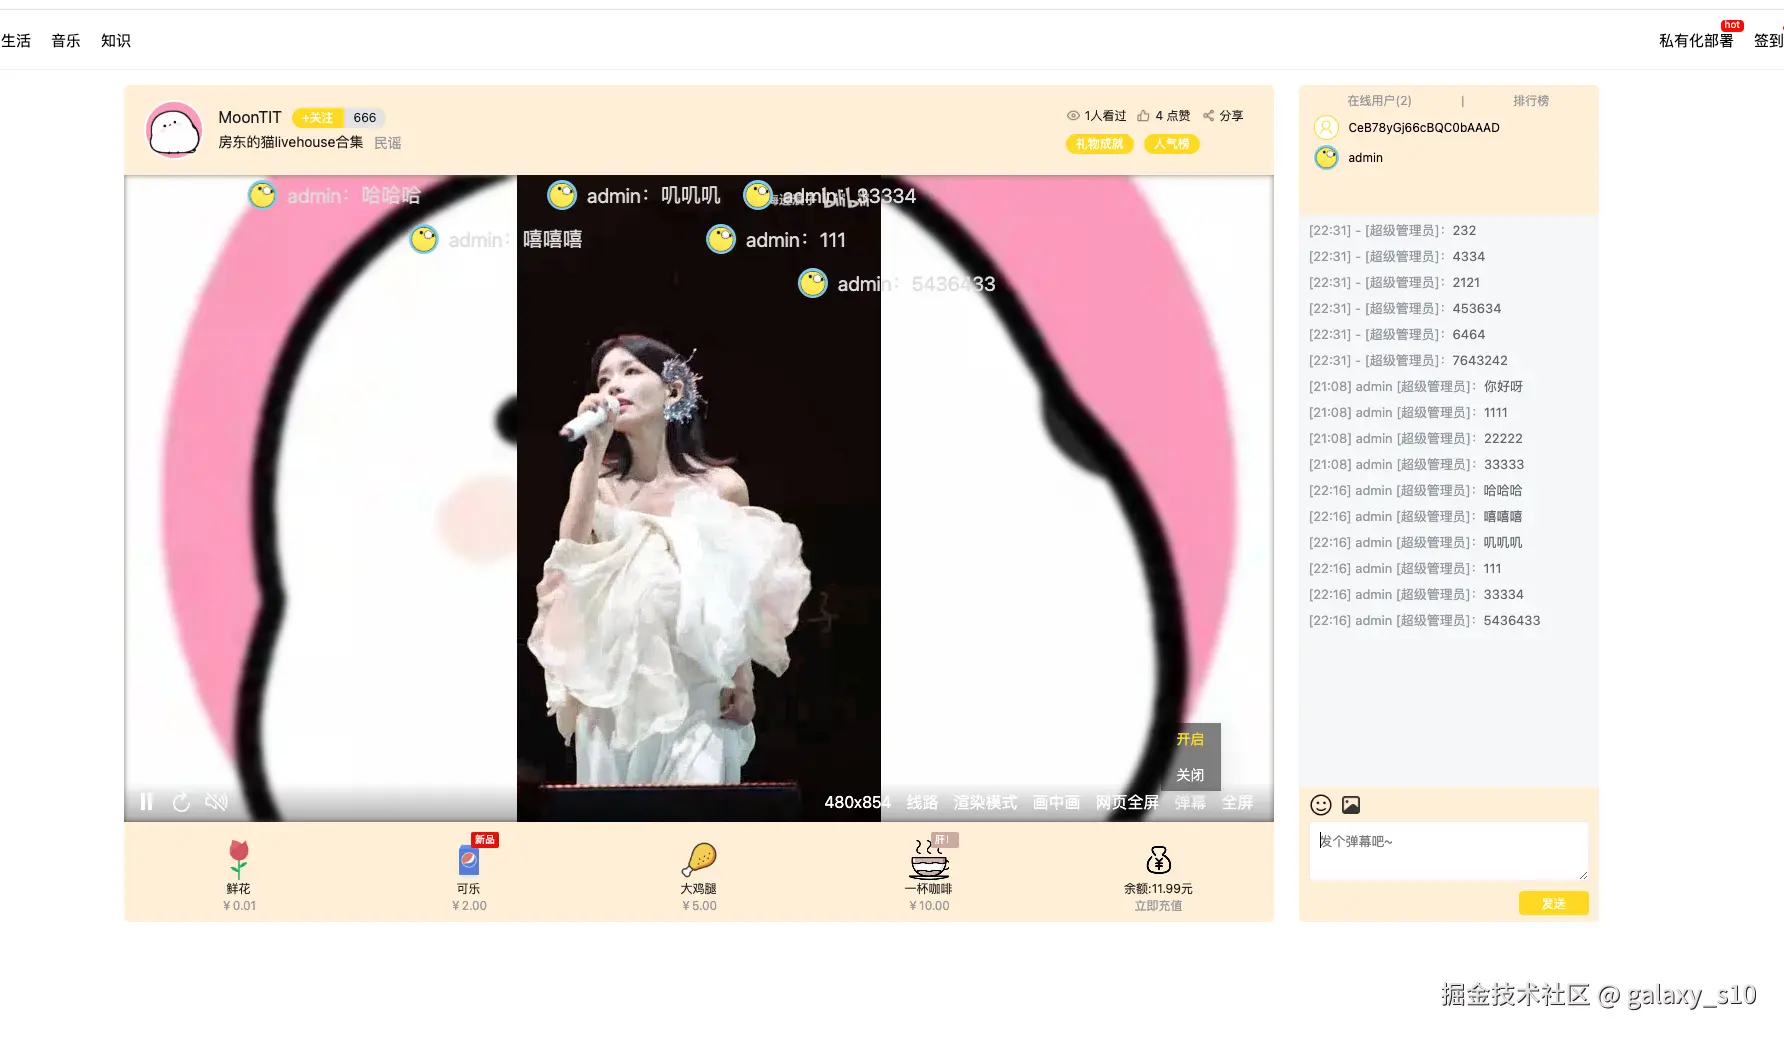Click the 4 点赞 like count text

[x=1172, y=116]
